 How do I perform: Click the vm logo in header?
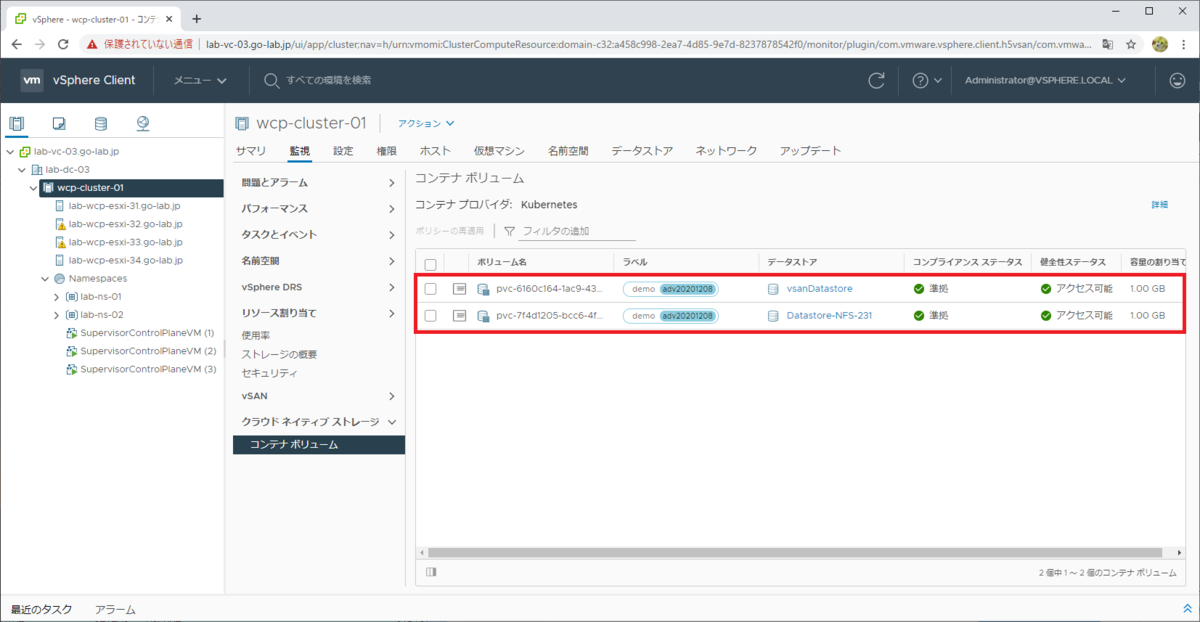click(x=32, y=80)
